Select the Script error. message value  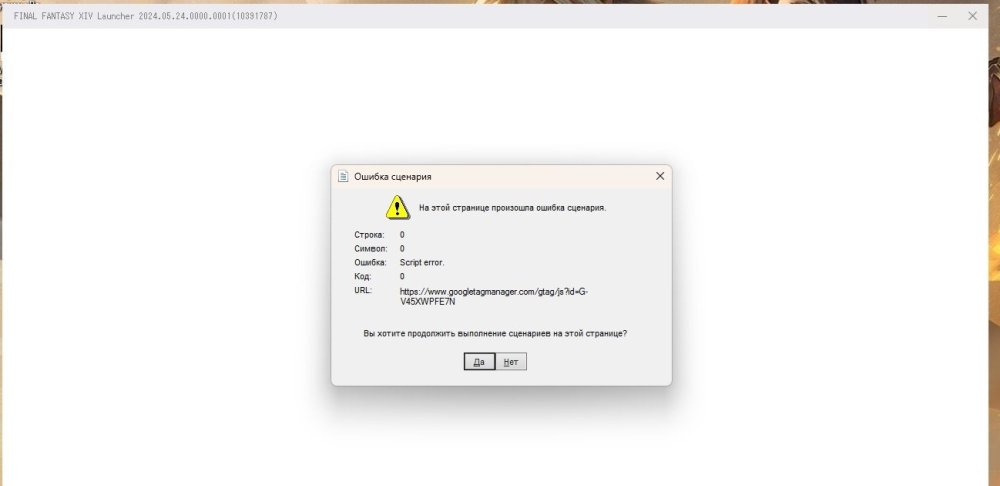[422, 262]
